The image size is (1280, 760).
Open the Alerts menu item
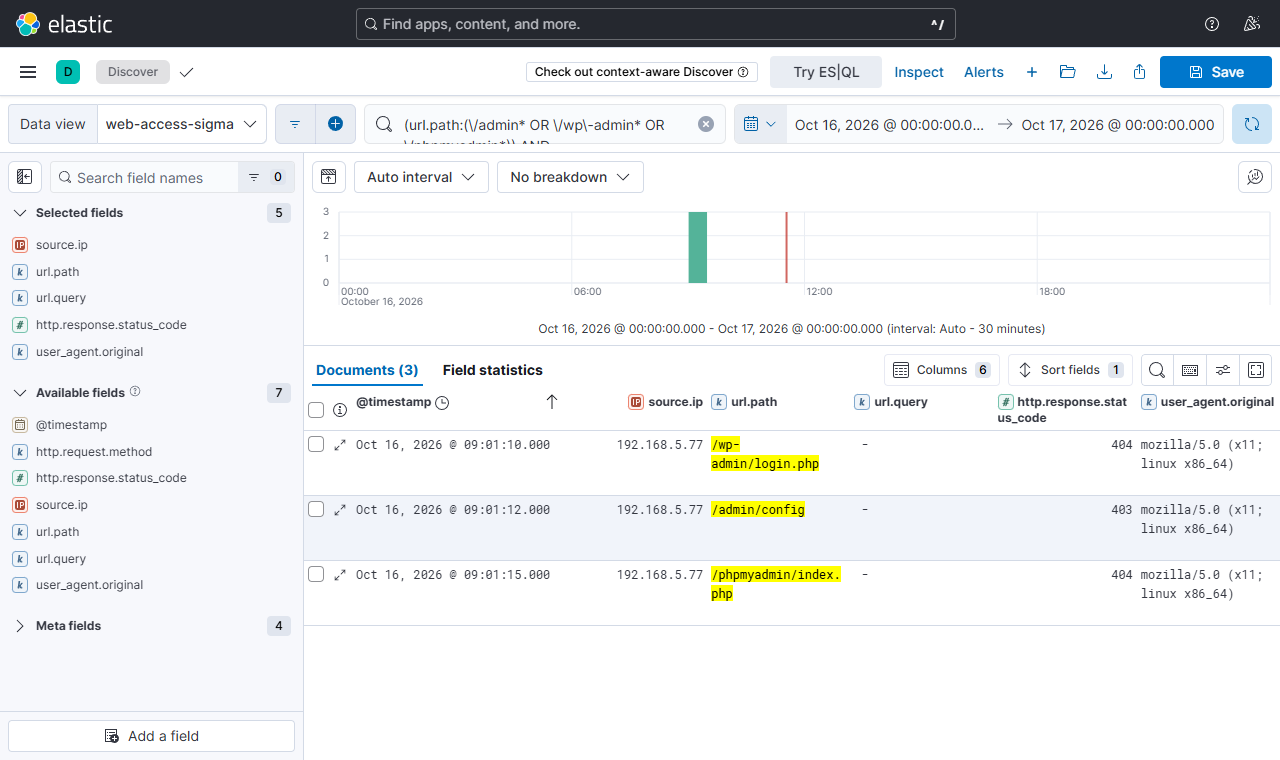click(x=984, y=72)
